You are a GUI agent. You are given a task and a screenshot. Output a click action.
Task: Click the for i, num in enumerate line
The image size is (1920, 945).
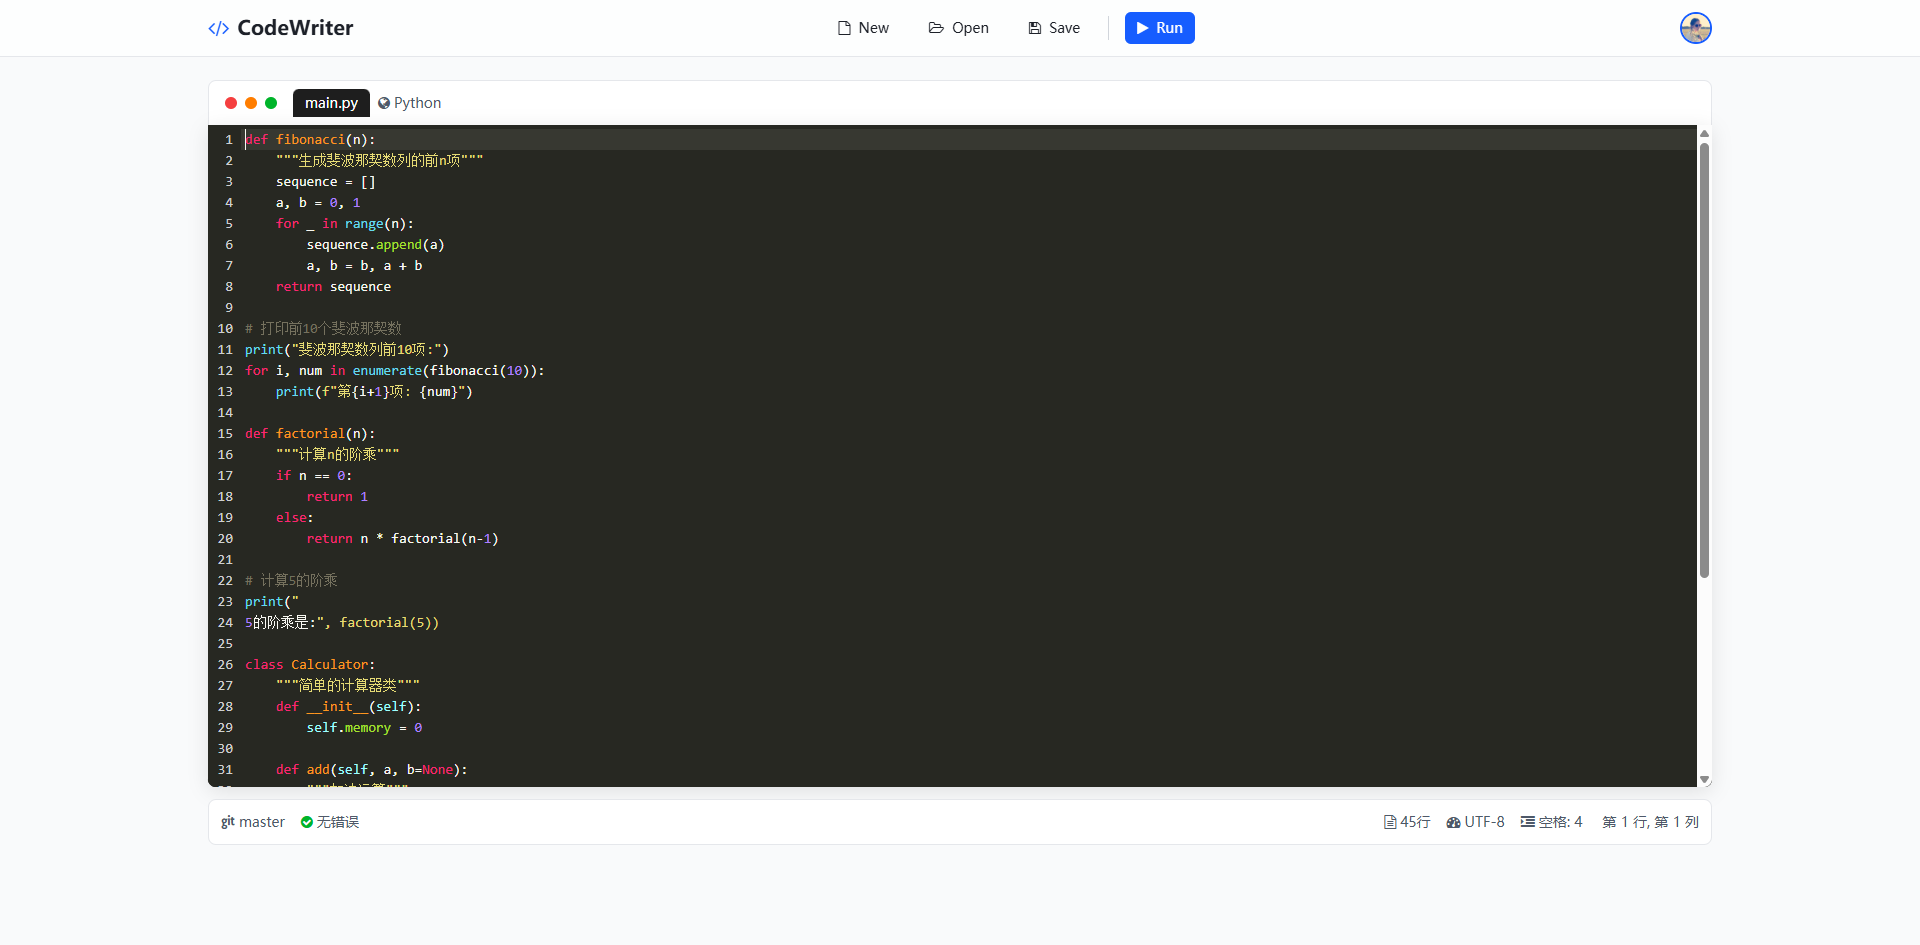395,371
